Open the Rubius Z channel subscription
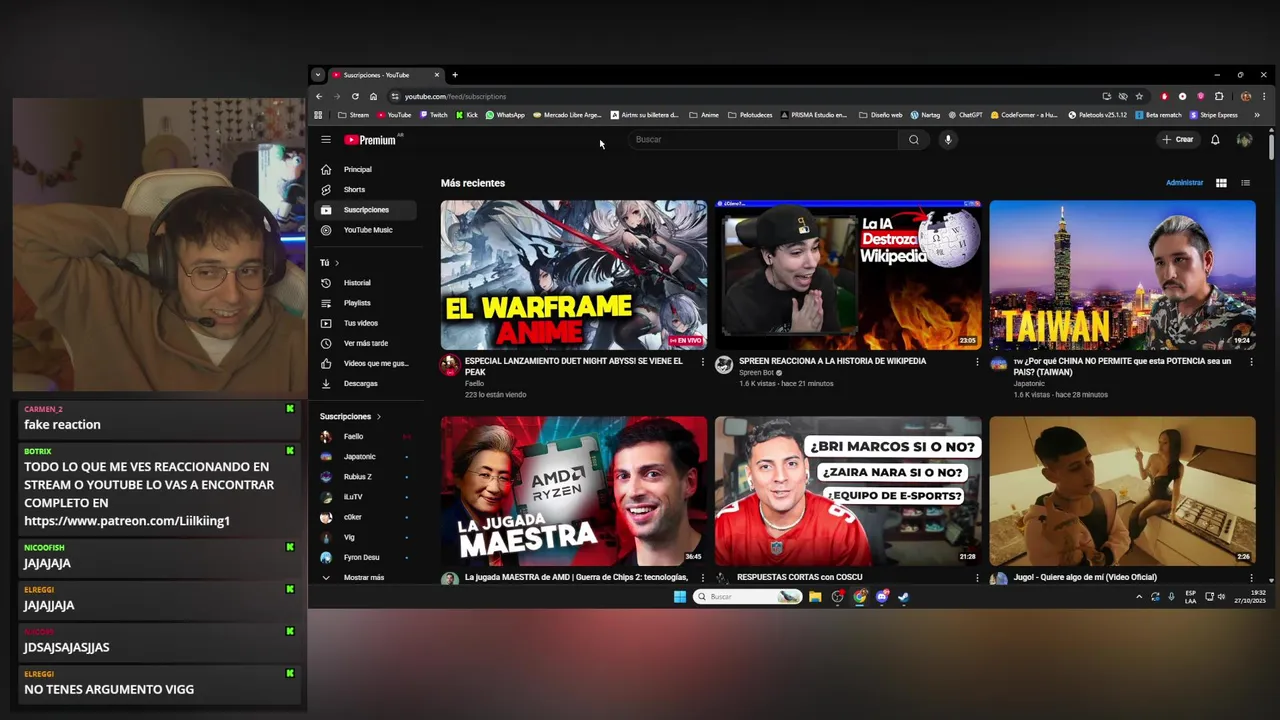 pos(366,477)
